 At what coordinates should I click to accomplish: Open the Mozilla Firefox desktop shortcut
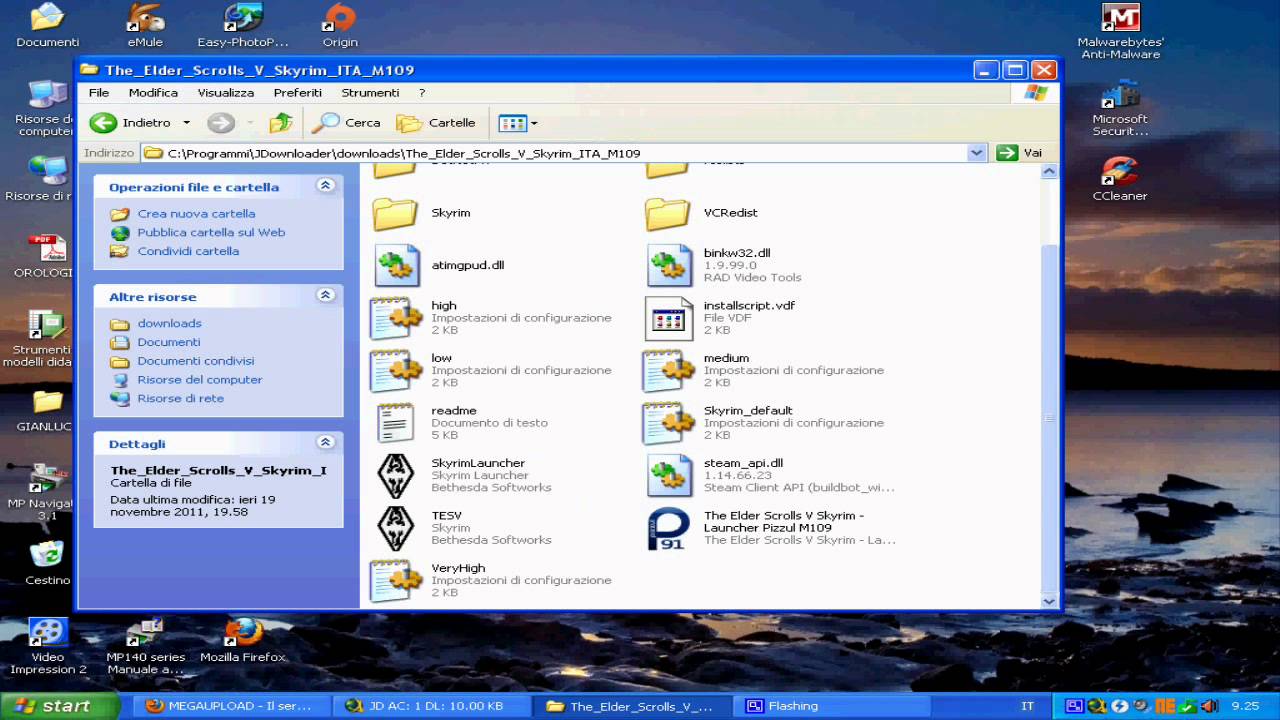pyautogui.click(x=243, y=640)
